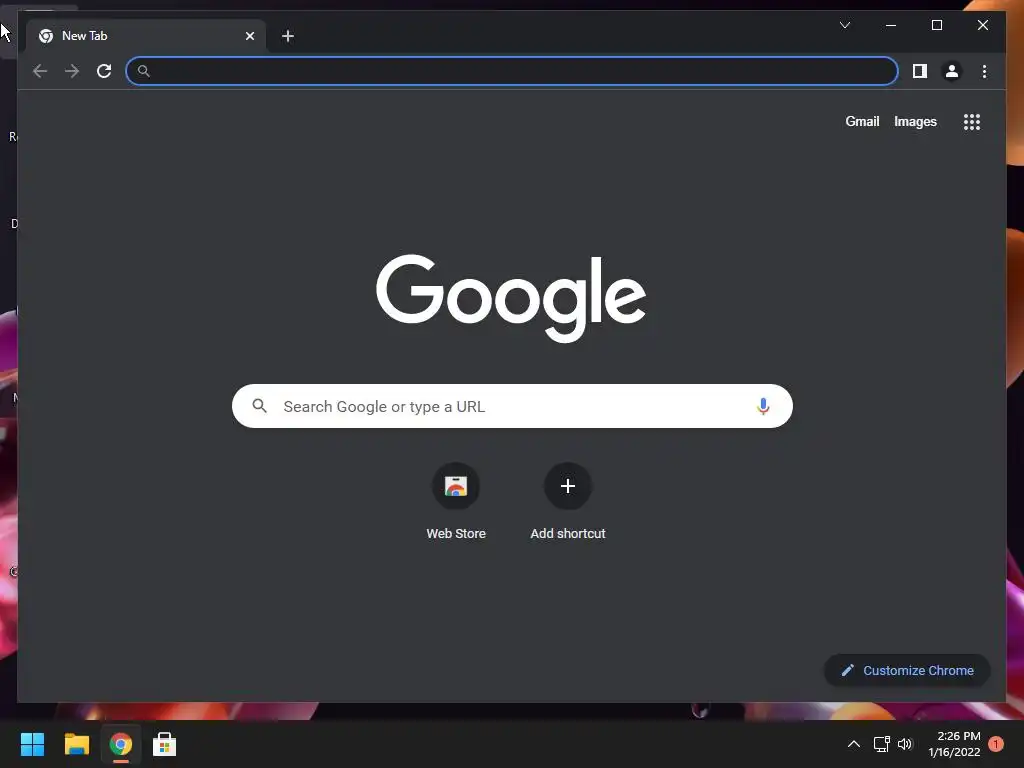Go forward with the forward arrow

72,71
